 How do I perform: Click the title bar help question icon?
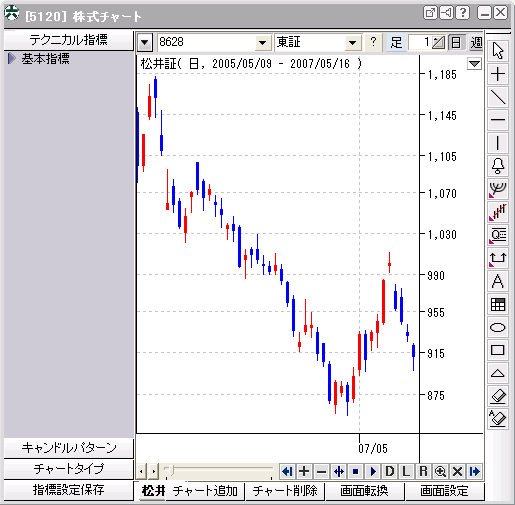click(463, 13)
